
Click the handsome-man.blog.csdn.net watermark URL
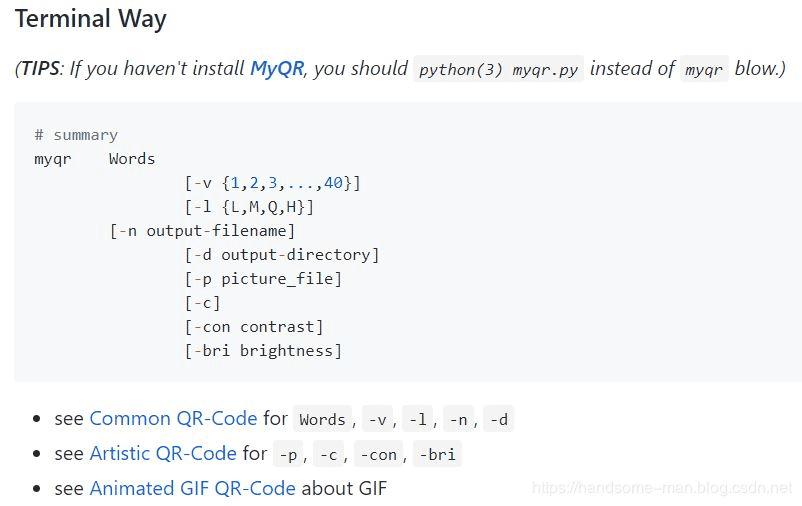tap(662, 488)
